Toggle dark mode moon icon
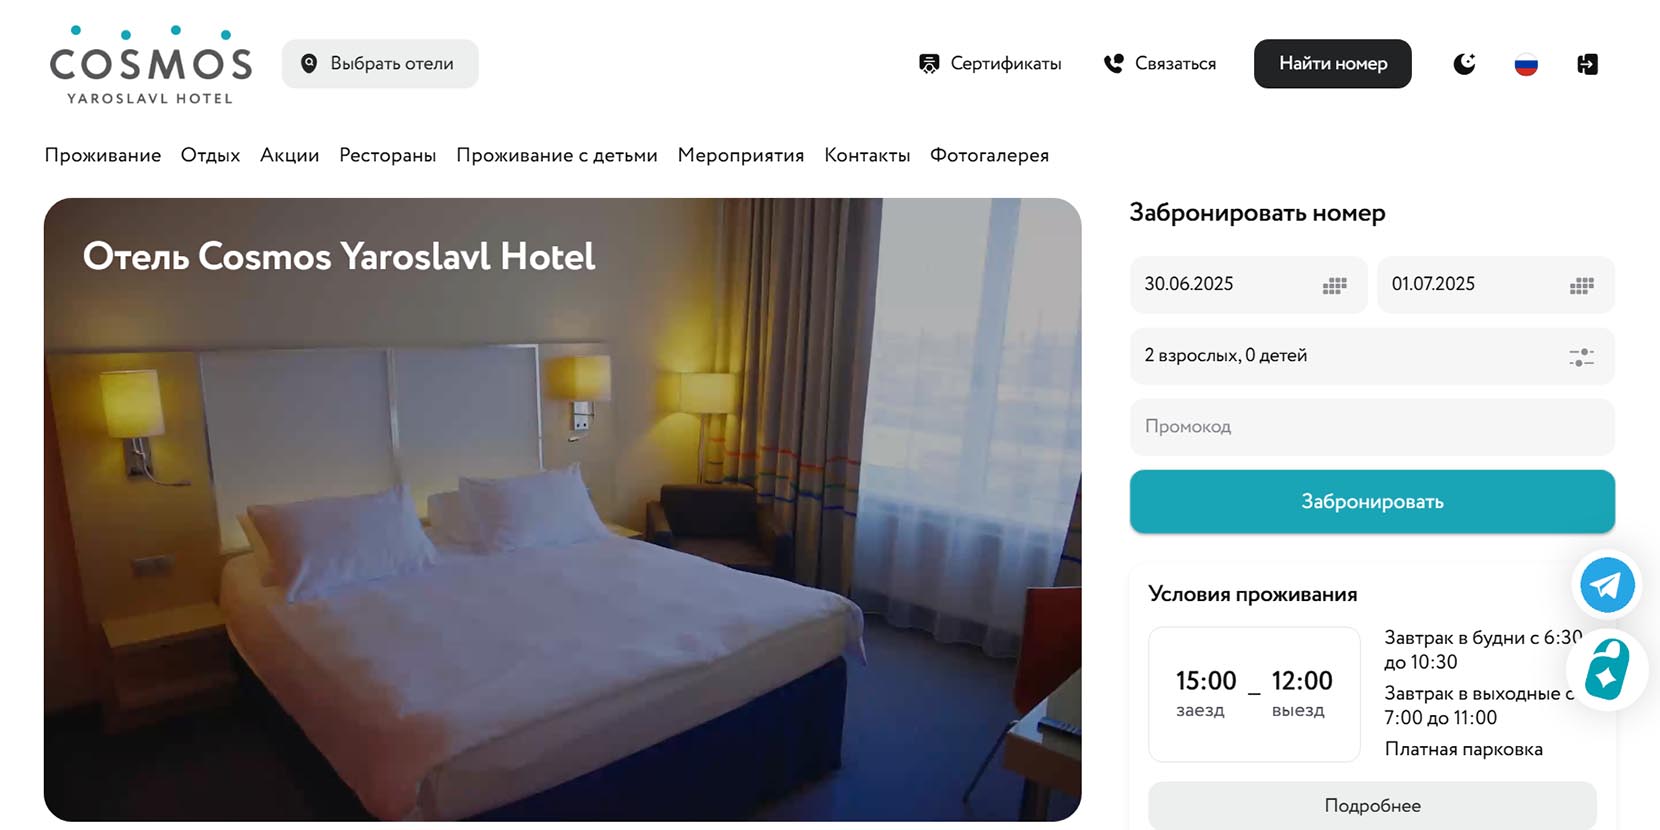The image size is (1660, 830). [1464, 64]
